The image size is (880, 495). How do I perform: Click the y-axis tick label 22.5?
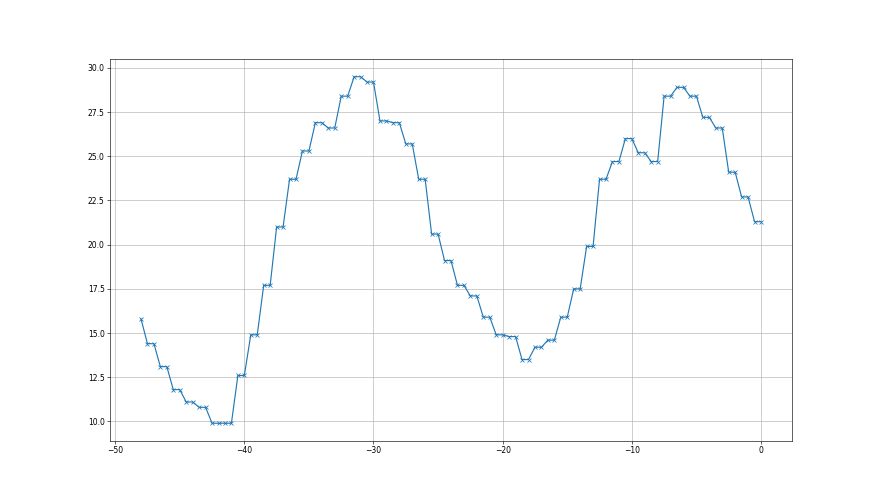[x=95, y=201]
